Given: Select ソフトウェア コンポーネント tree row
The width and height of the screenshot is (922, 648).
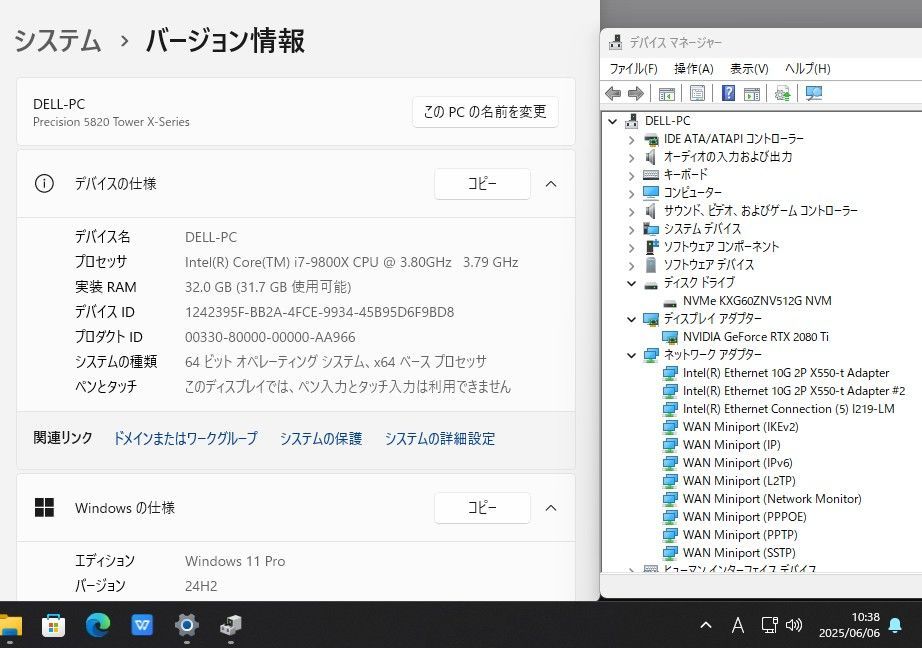Looking at the screenshot, I should pos(721,247).
